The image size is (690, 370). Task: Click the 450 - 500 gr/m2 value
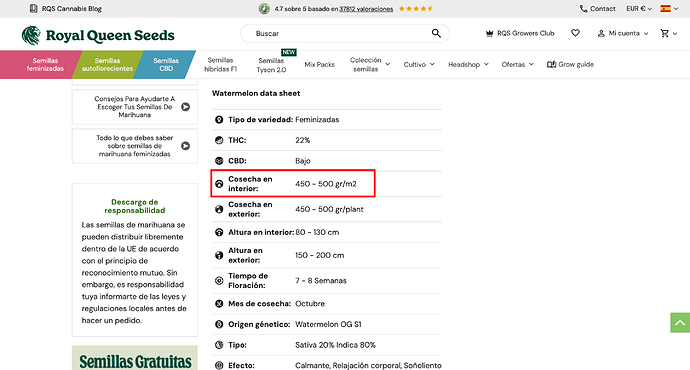pyautogui.click(x=326, y=184)
